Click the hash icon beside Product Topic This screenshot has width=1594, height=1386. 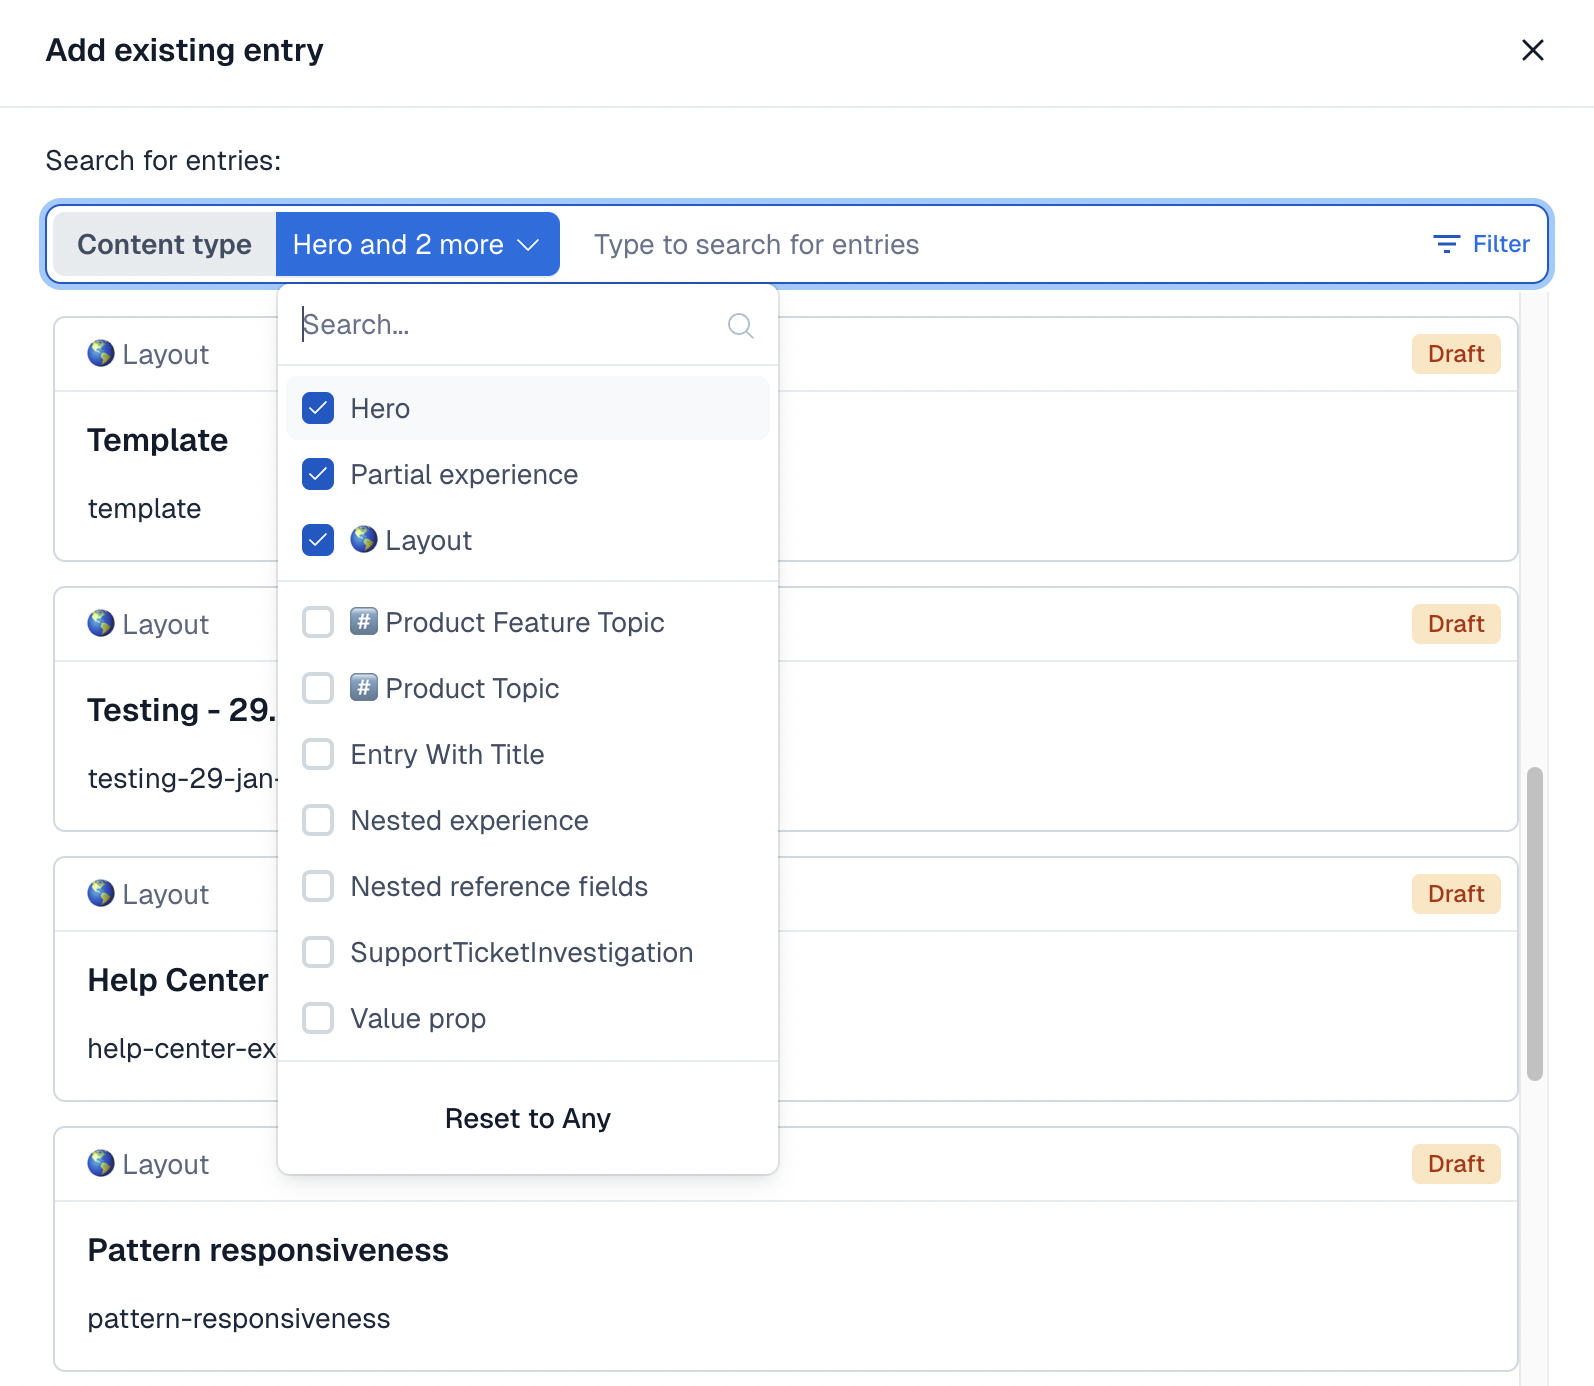click(364, 688)
